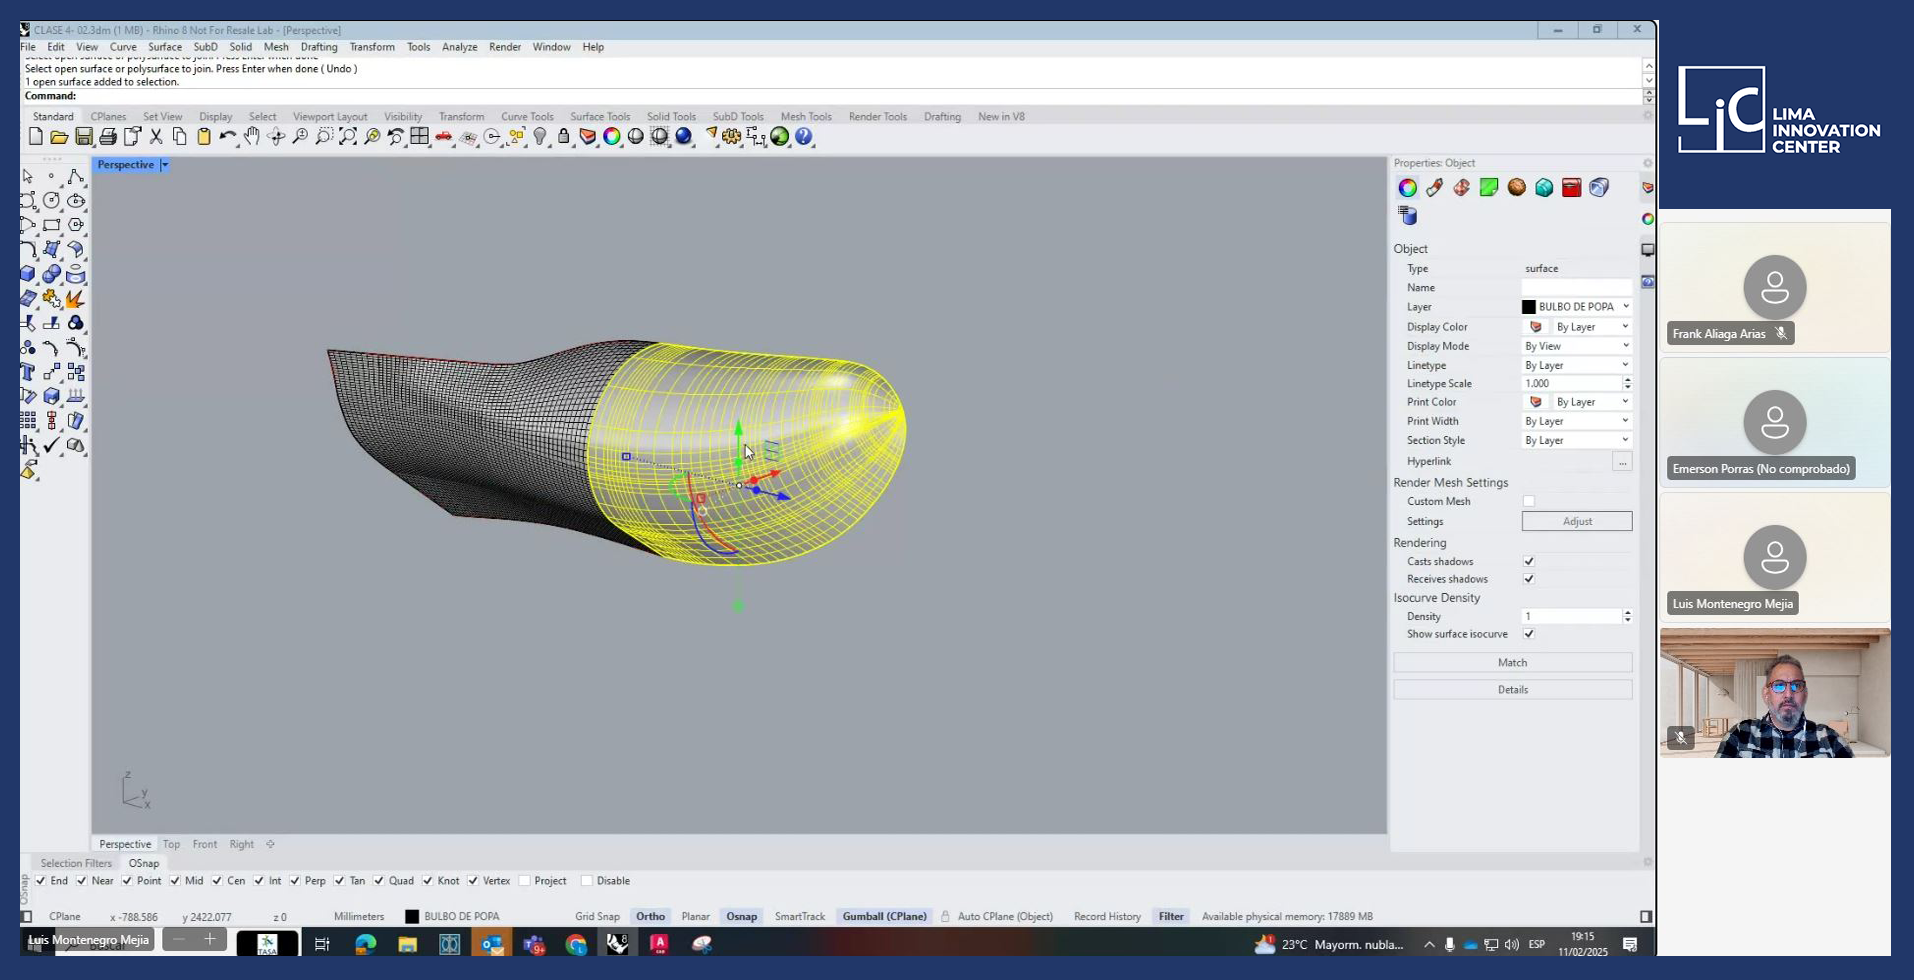Click the black layer color swatch
Viewport: 1914px width, 980px height.
pos(1529,307)
